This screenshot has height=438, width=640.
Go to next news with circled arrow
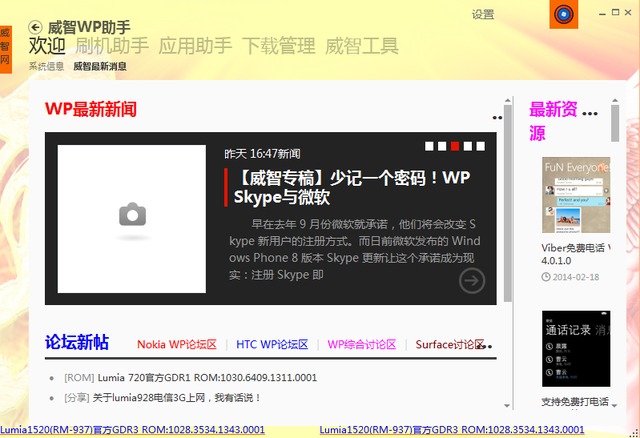click(472, 281)
